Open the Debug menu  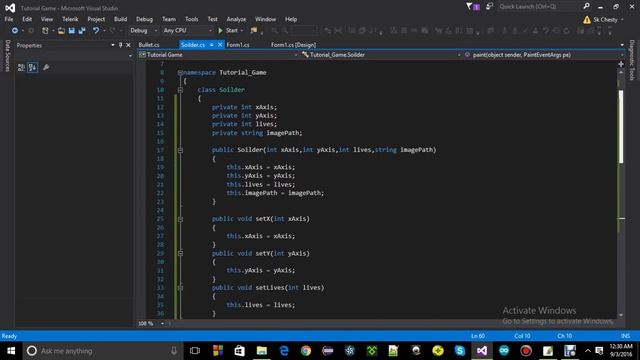click(x=144, y=19)
